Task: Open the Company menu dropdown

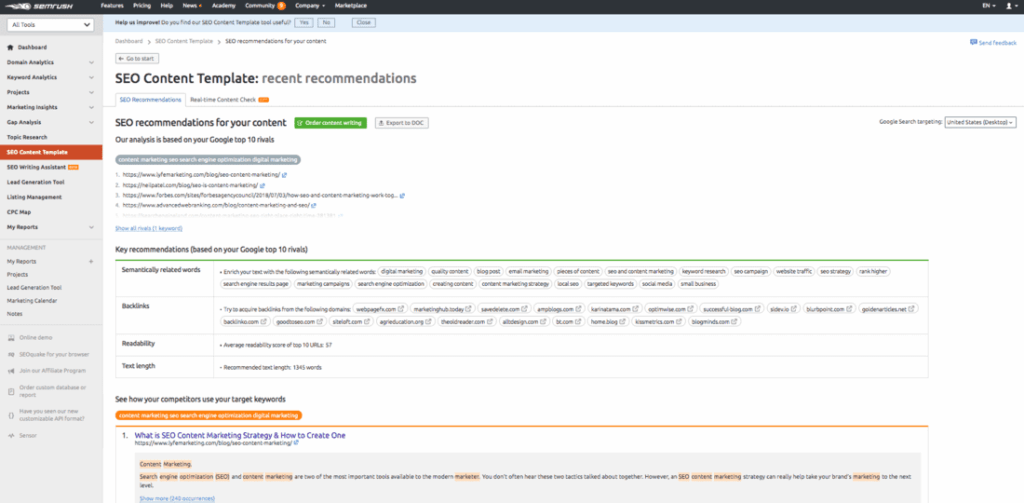Action: [x=310, y=5]
